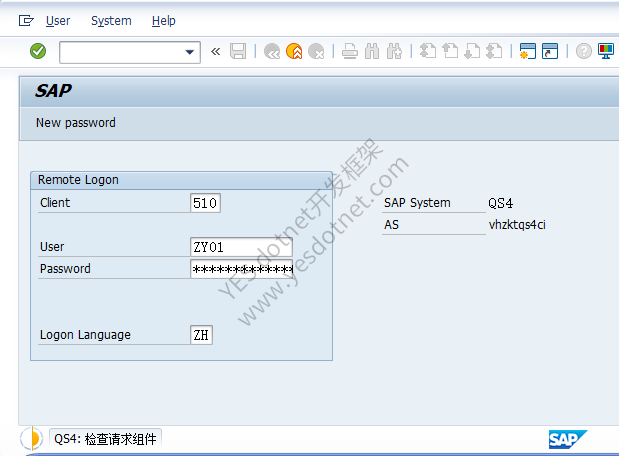This screenshot has width=619, height=456.
Task: Click the Save floppy disk icon
Action: 238,51
